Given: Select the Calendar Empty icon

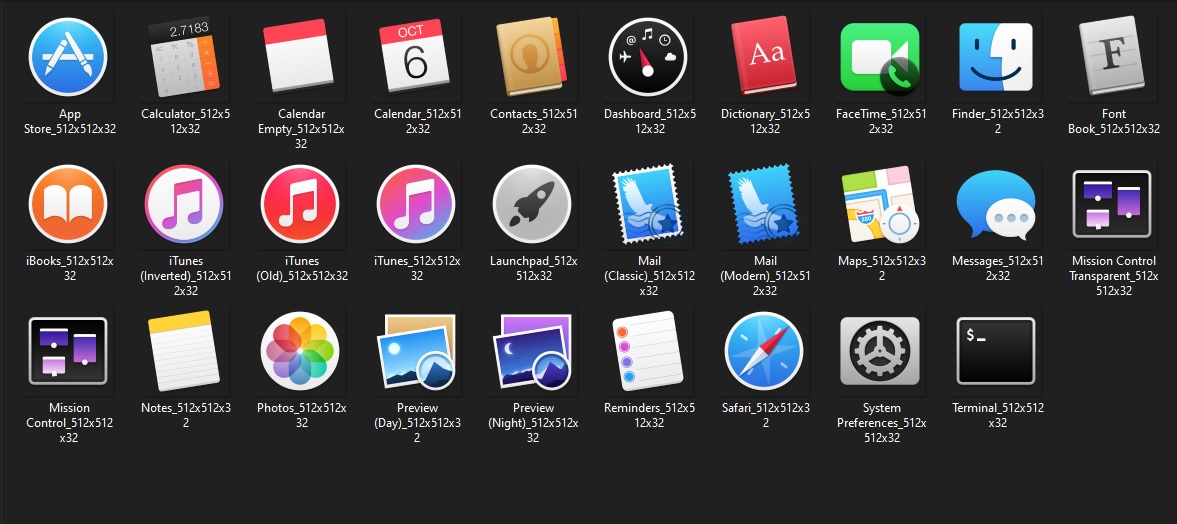Looking at the screenshot, I should 298,56.
